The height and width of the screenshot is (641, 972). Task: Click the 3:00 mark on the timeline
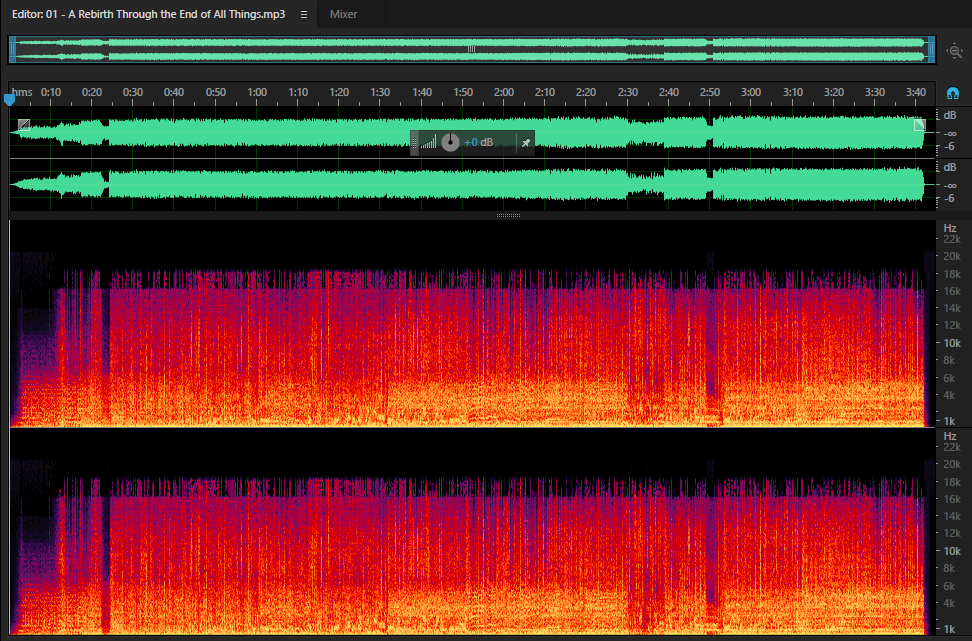coord(751,92)
